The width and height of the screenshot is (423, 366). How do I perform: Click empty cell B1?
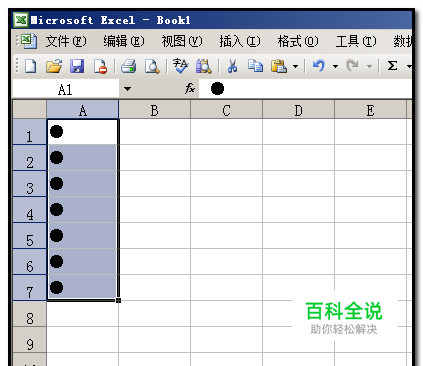click(154, 132)
